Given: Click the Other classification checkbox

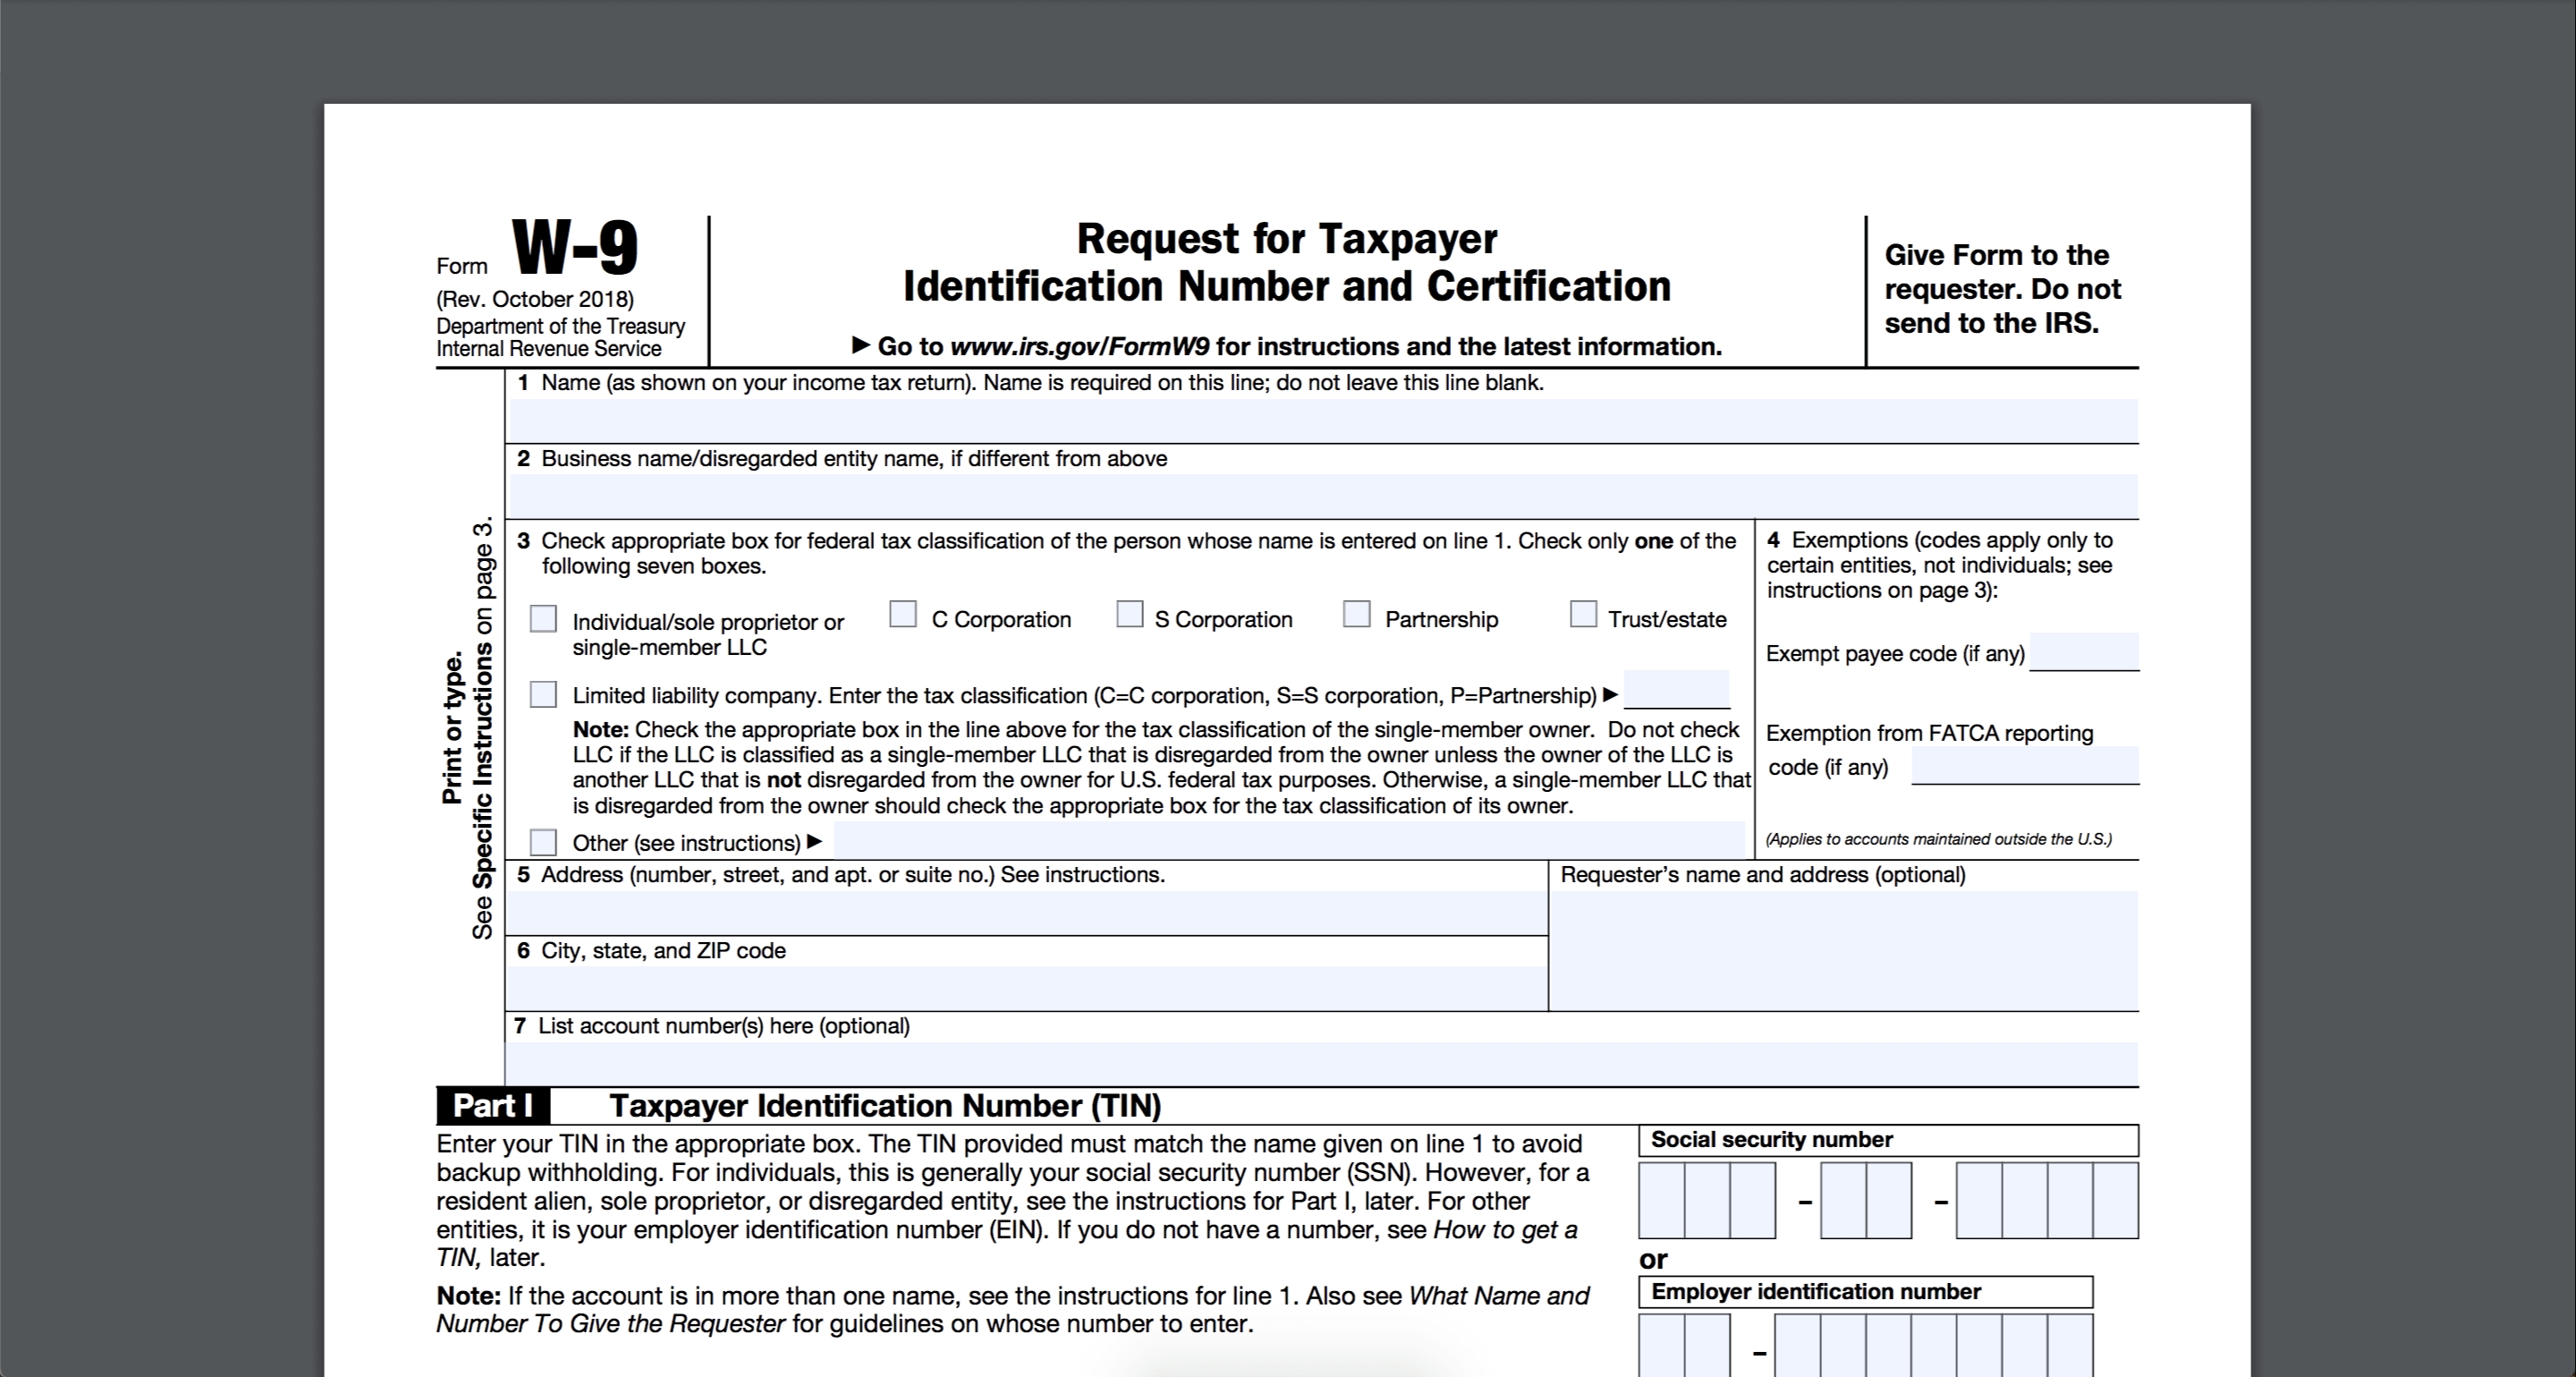Looking at the screenshot, I should click(x=544, y=842).
